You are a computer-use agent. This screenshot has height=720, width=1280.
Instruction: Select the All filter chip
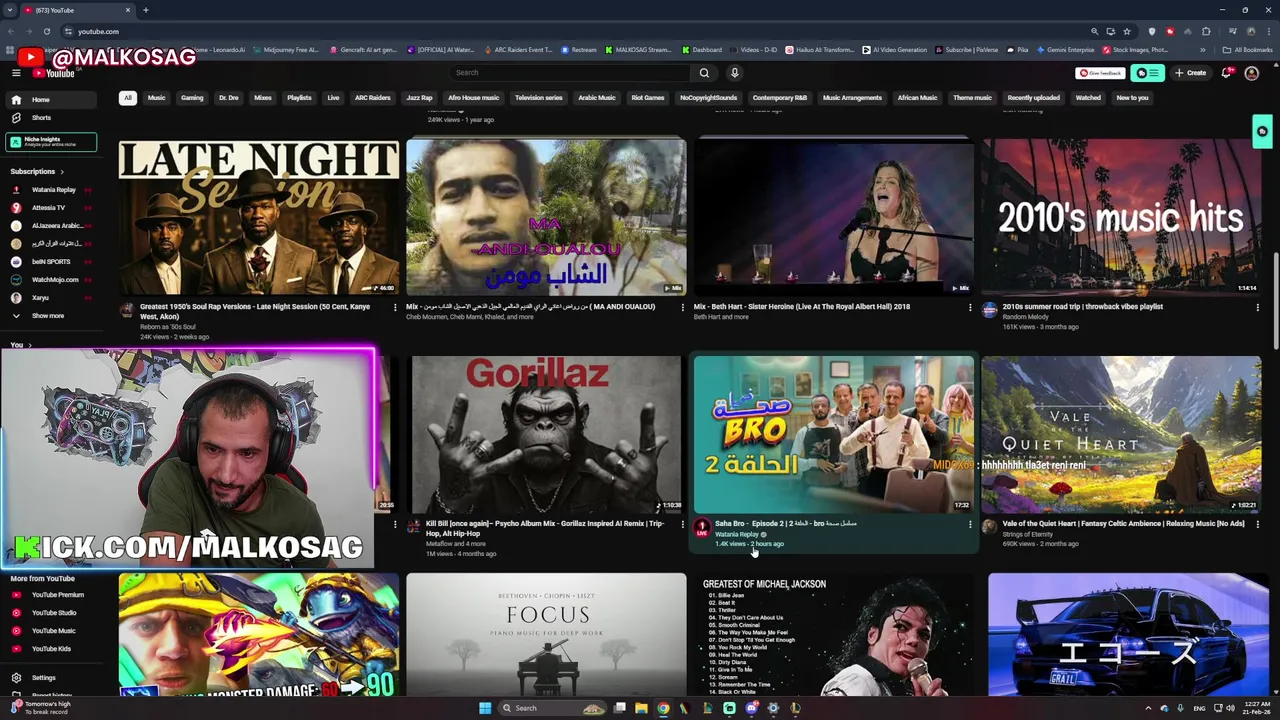click(x=128, y=98)
